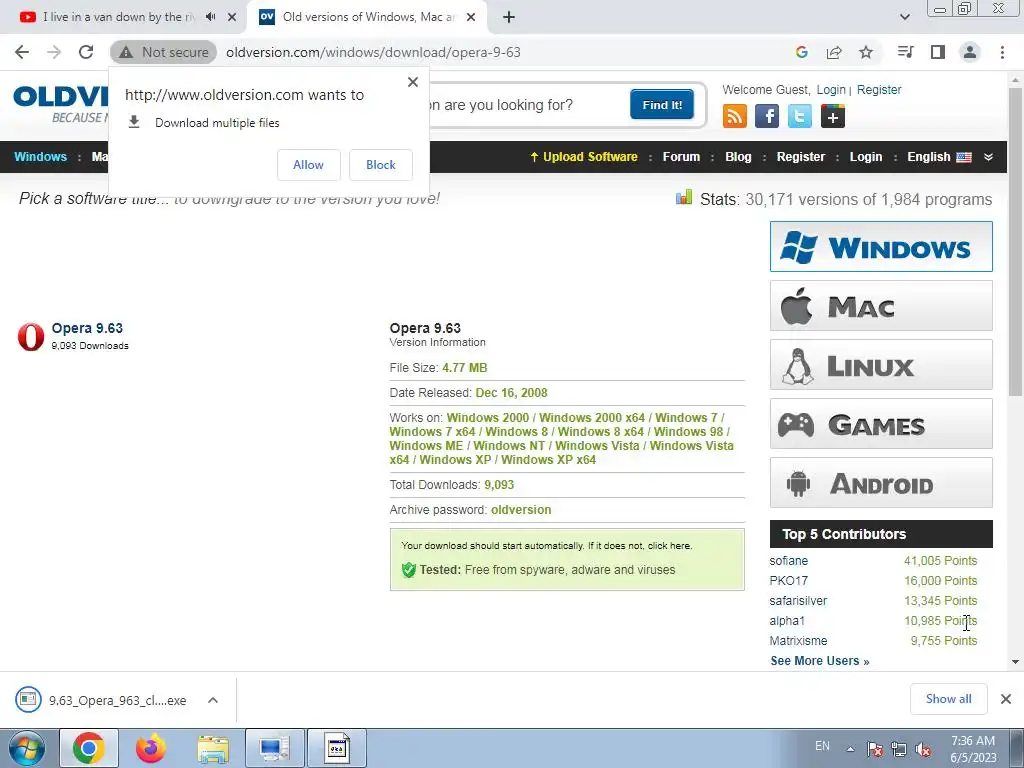Image resolution: width=1024 pixels, height=768 pixels.
Task: Click the network tray icon
Action: click(899, 750)
